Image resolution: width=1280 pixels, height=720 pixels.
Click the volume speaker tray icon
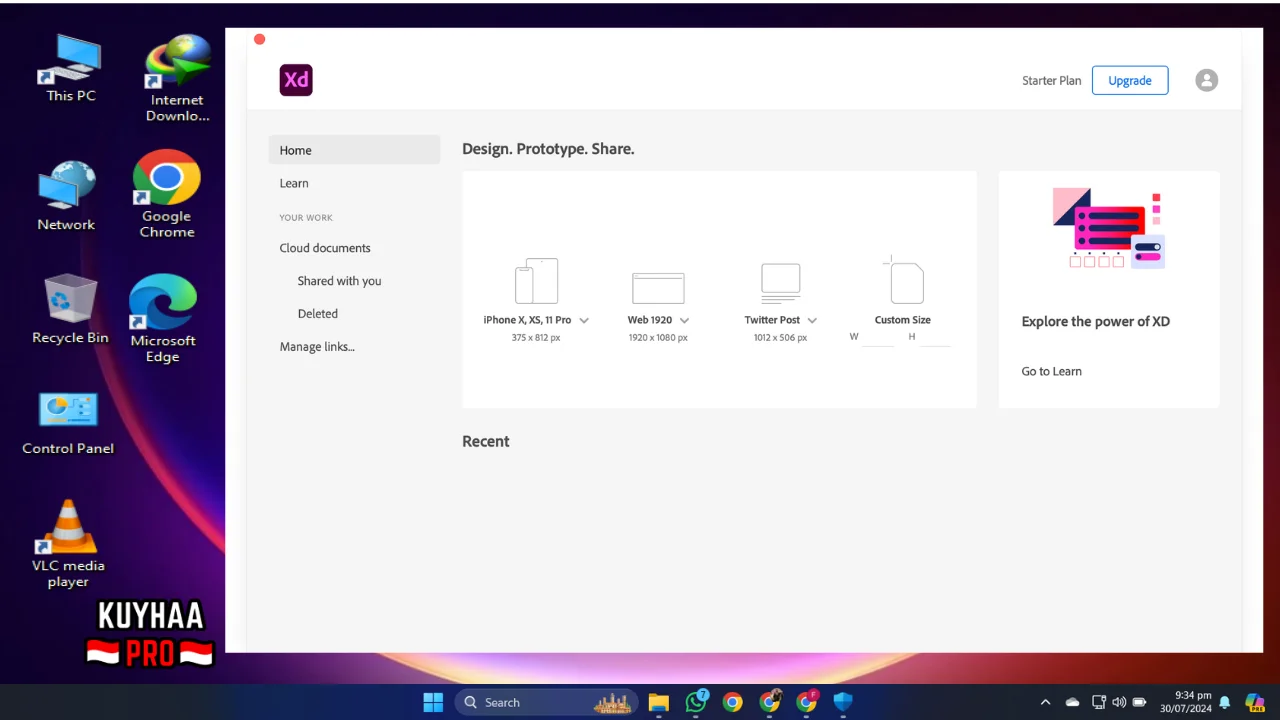tap(1119, 702)
